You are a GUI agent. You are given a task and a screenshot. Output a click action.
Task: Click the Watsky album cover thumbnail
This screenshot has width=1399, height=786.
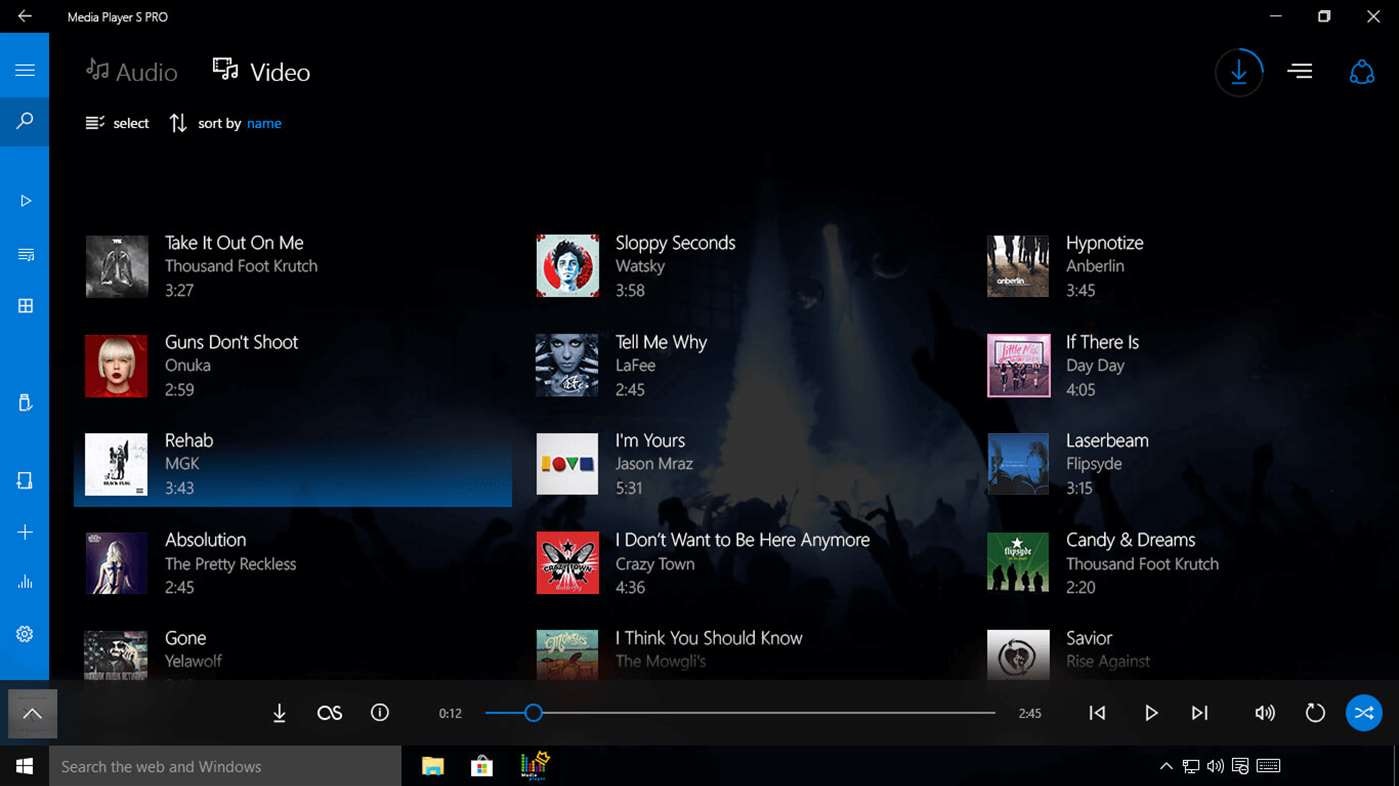tap(567, 266)
